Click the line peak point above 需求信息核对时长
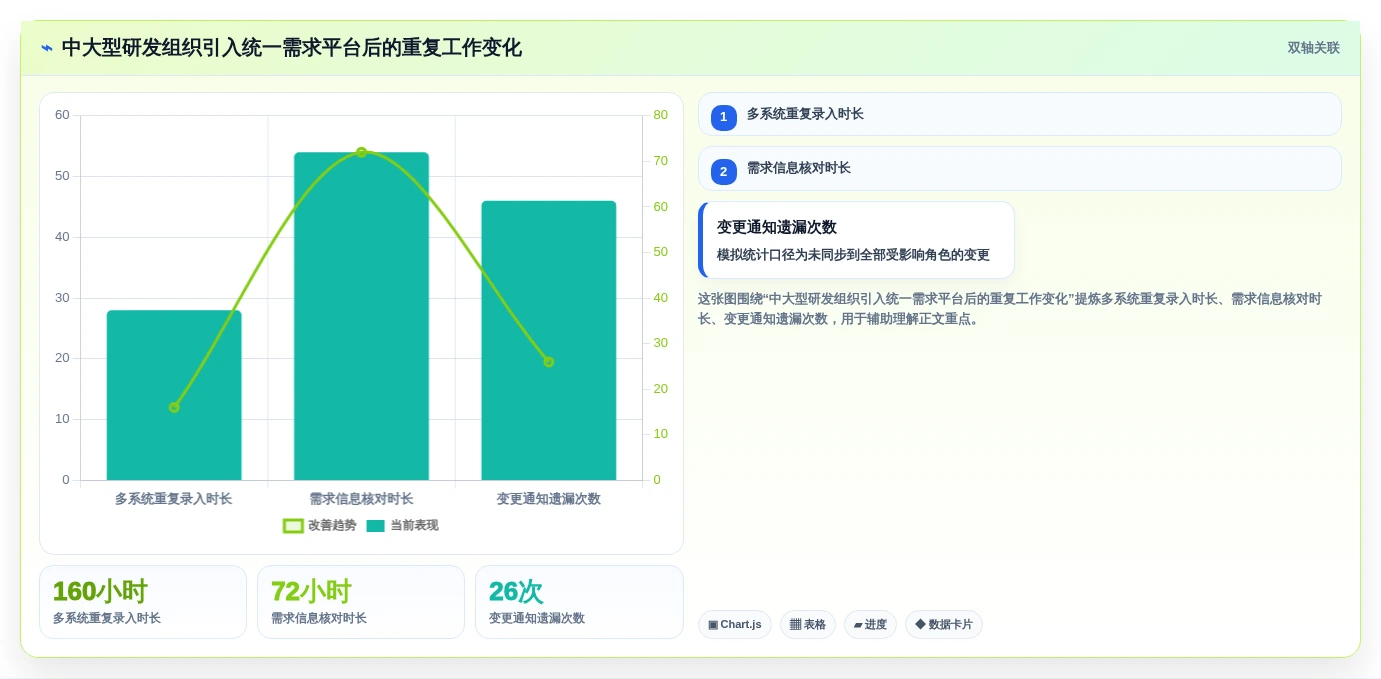Screen dimensions: 1381x679 pos(362,152)
